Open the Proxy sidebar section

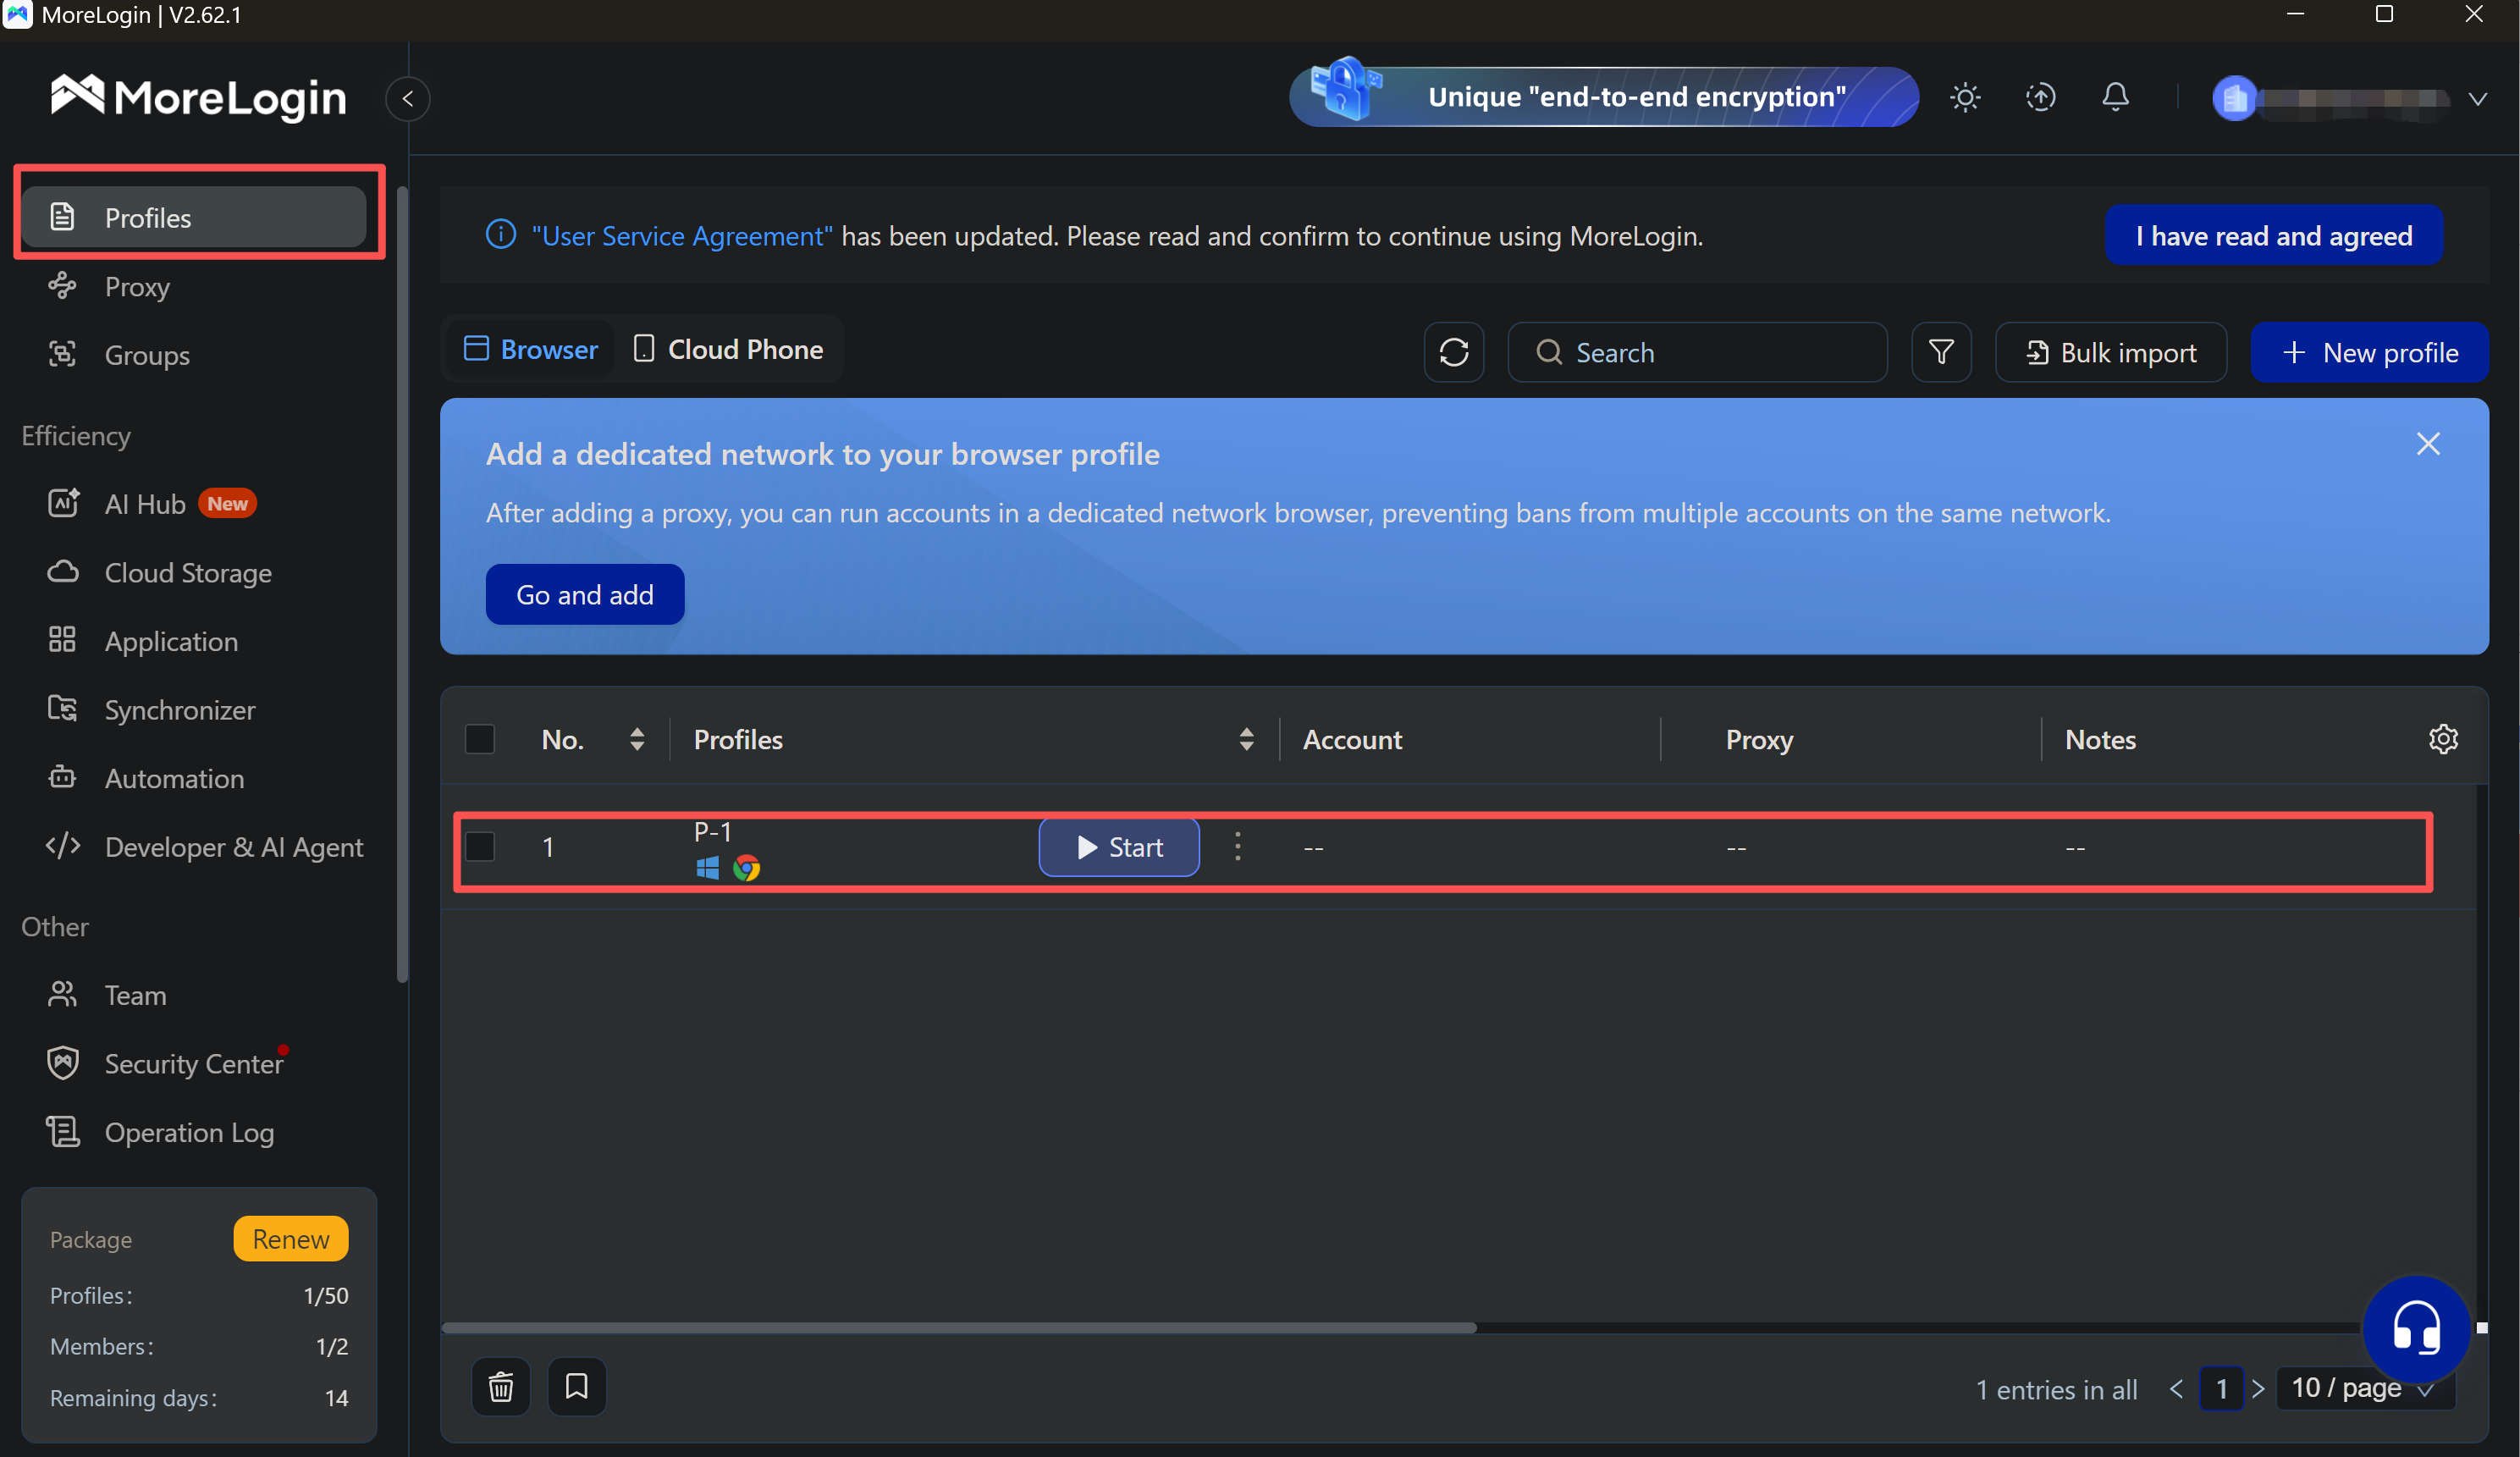coord(137,286)
